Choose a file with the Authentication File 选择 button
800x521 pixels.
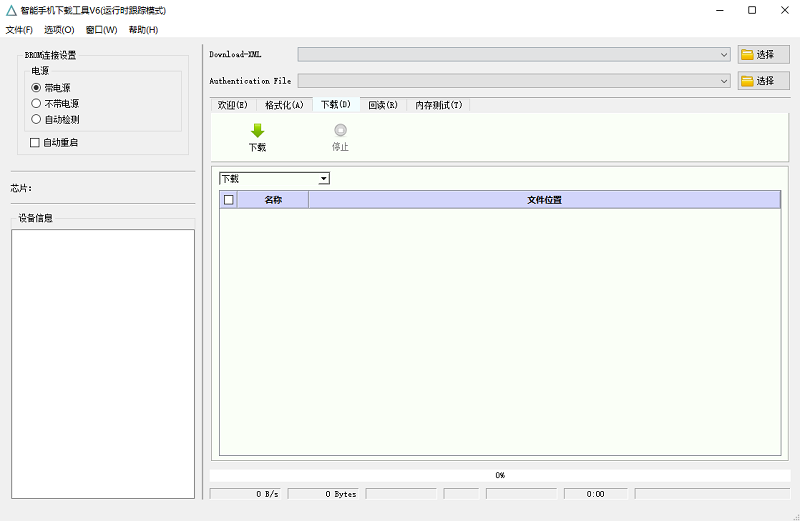[x=763, y=81]
